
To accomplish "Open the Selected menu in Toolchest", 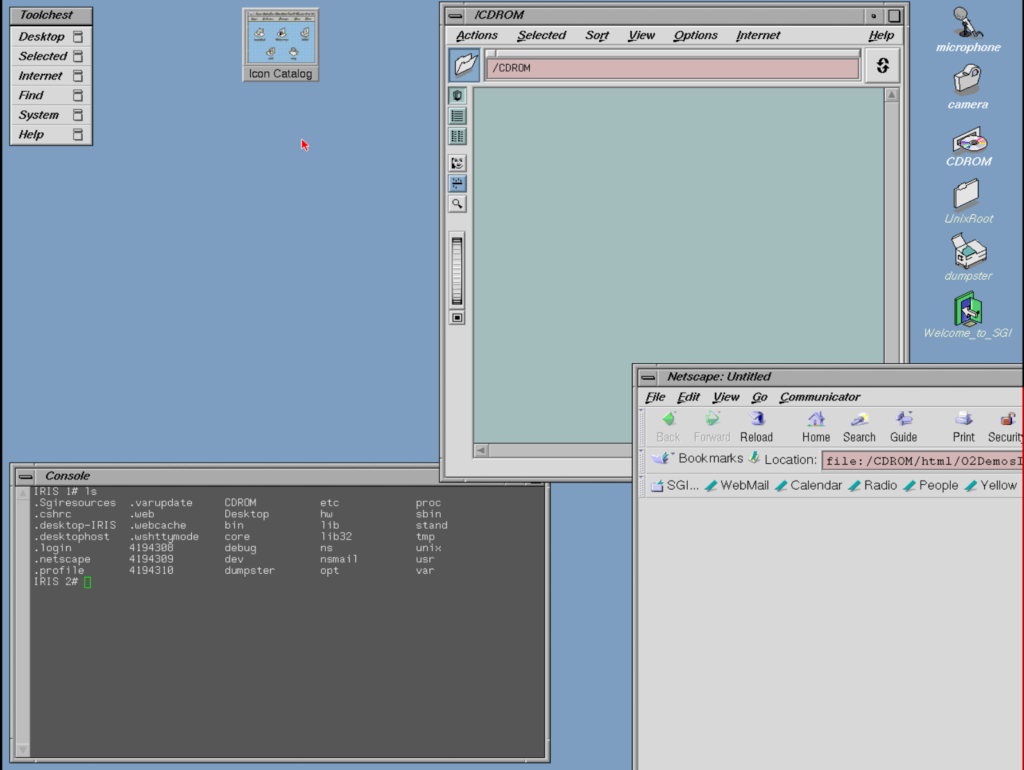I will (51, 56).
